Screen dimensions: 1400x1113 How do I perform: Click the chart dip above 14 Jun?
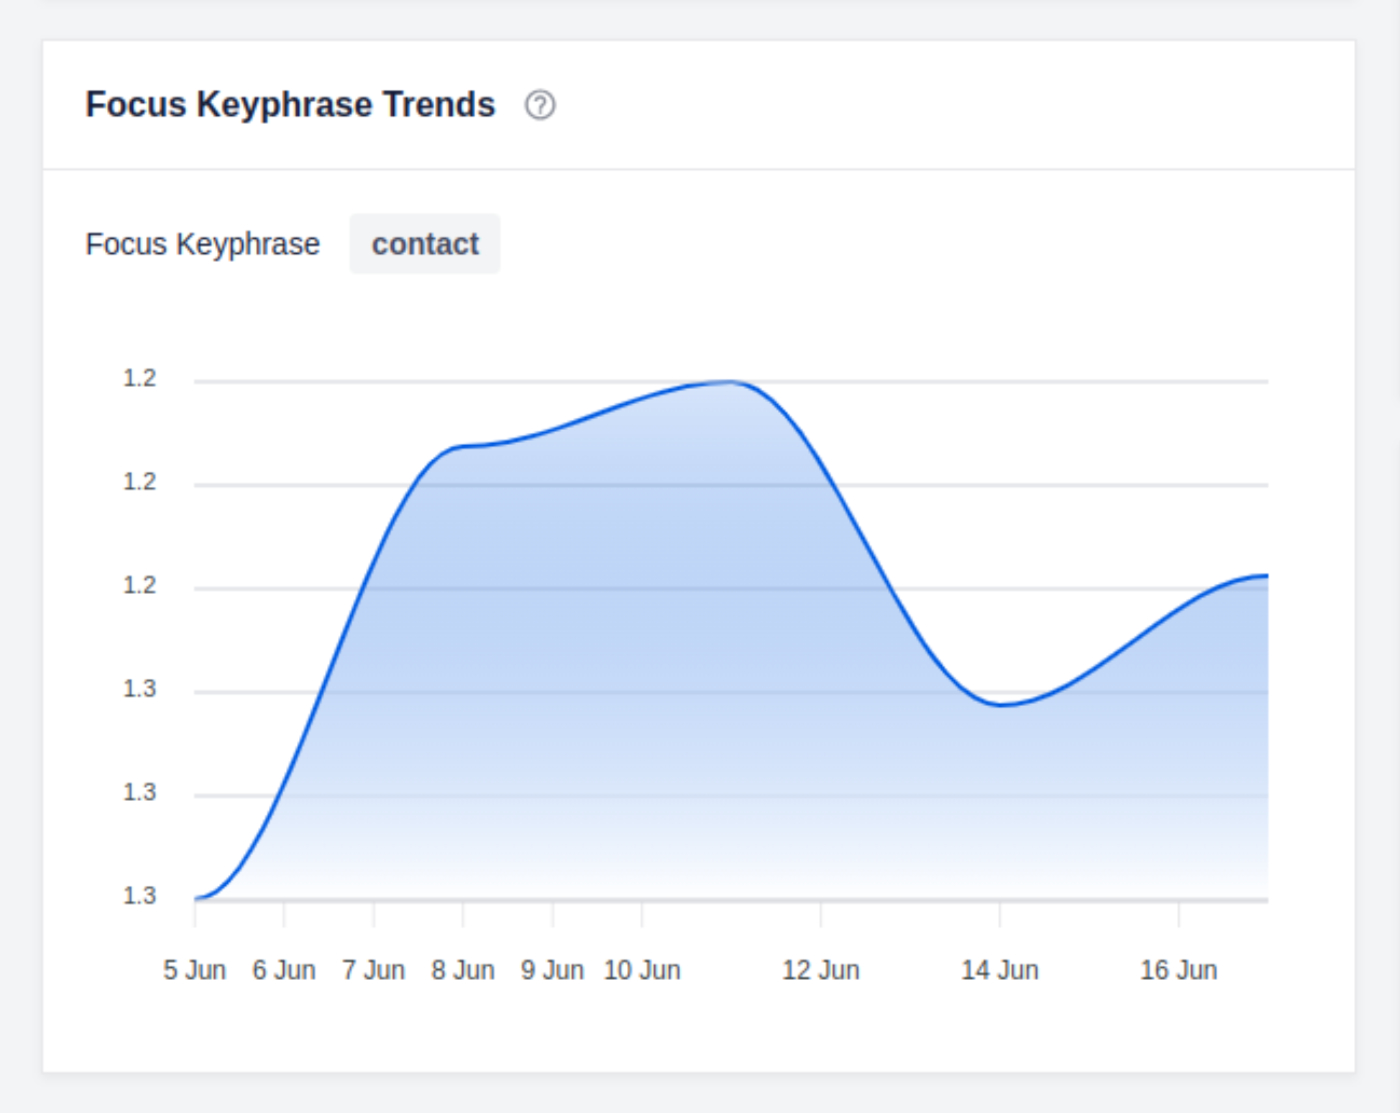1001,704
